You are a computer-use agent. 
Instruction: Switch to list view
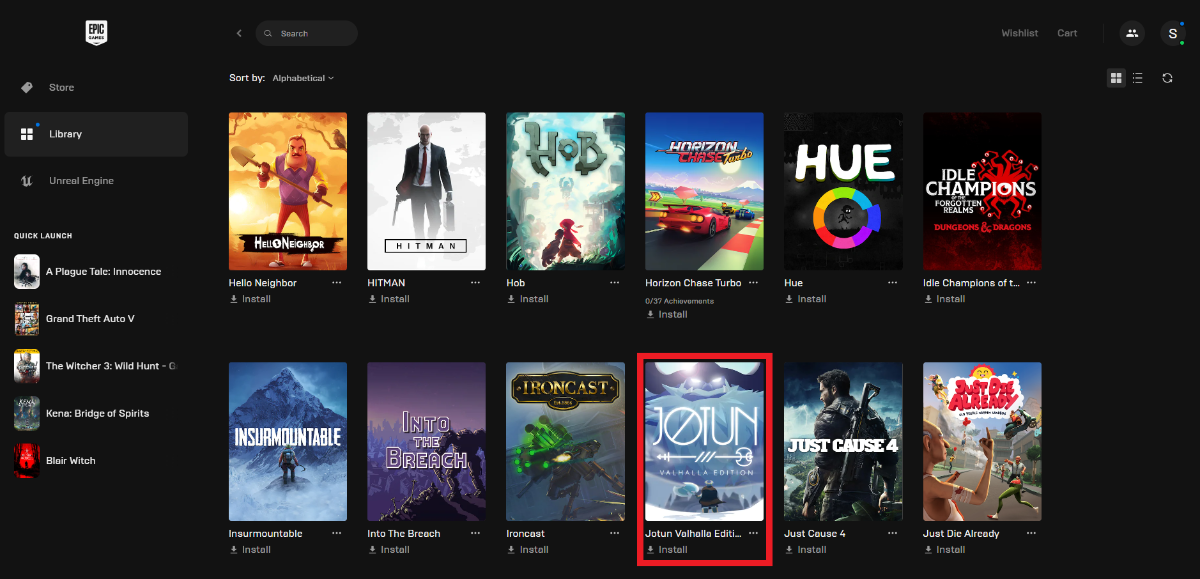coord(1137,78)
